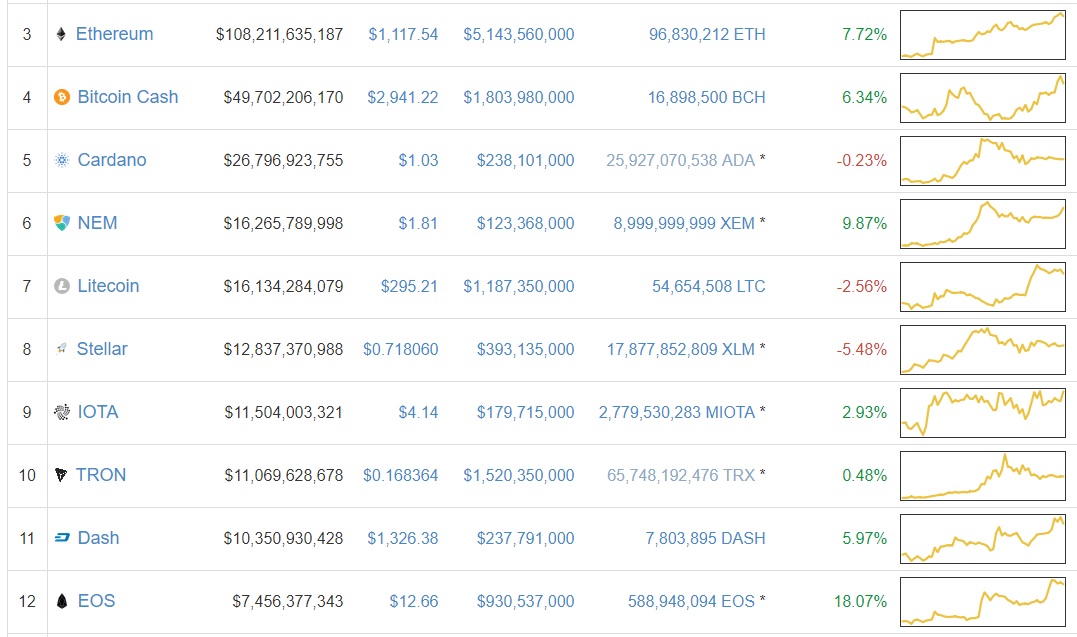
Task: Click supply 65,748,192,476 TRX
Action: coord(681,475)
